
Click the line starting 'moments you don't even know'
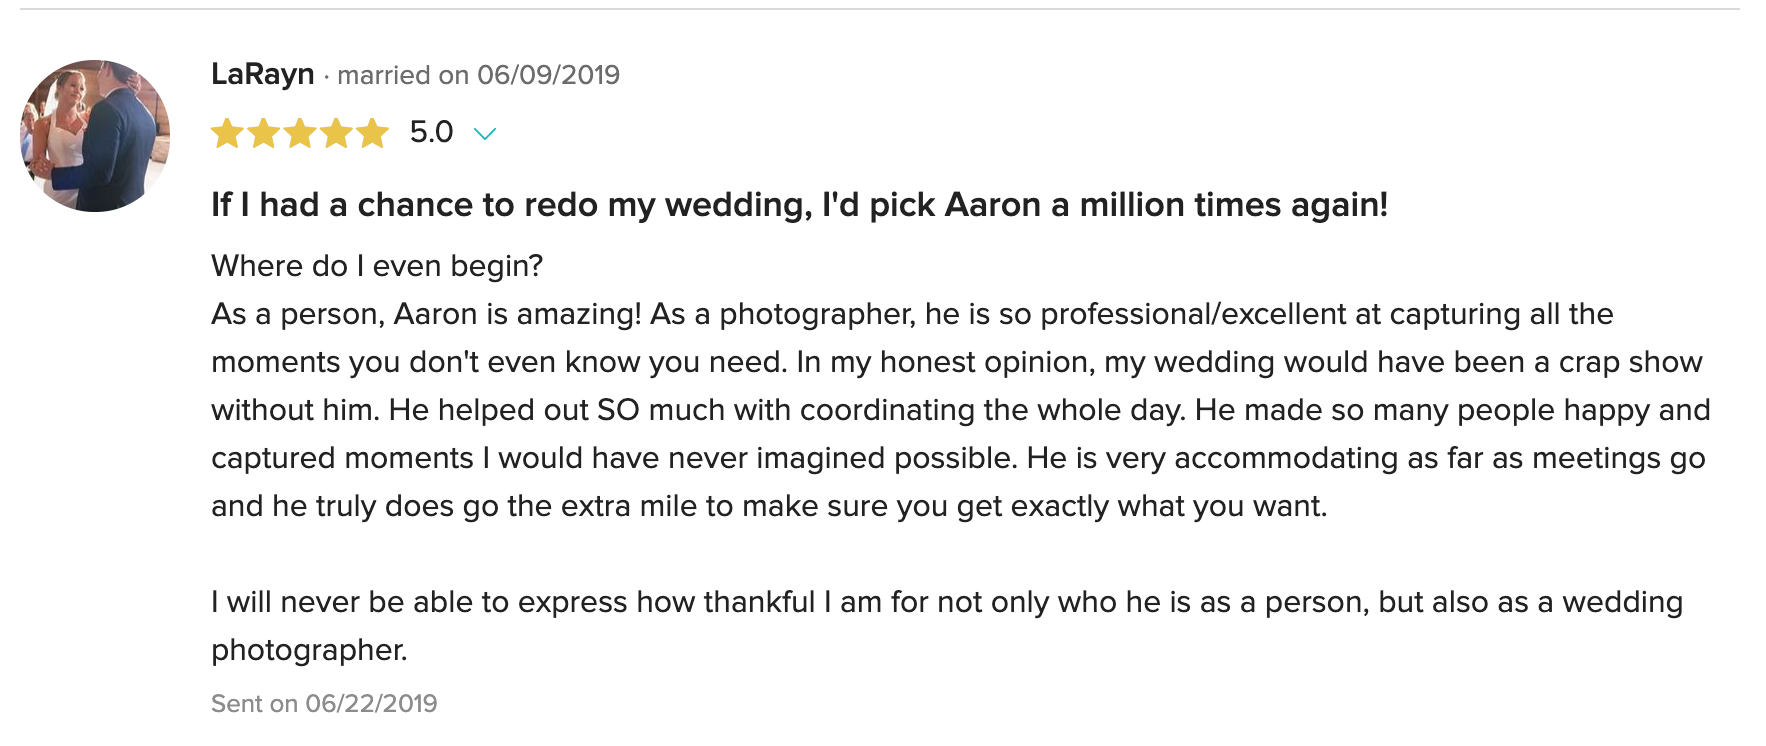pyautogui.click(x=956, y=362)
